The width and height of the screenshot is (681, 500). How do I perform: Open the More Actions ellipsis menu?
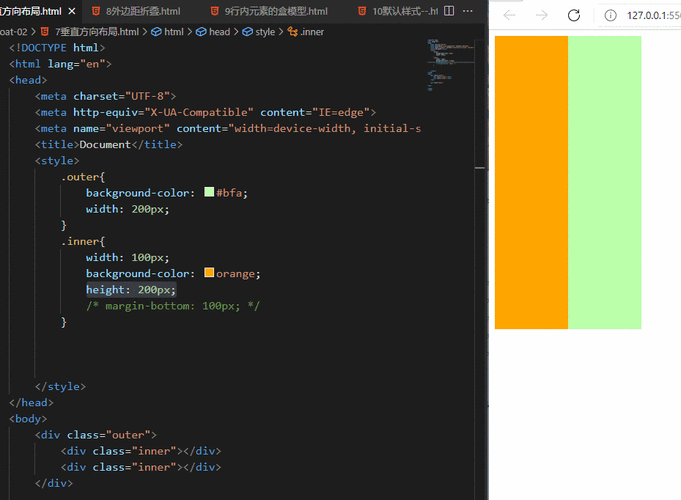468,11
